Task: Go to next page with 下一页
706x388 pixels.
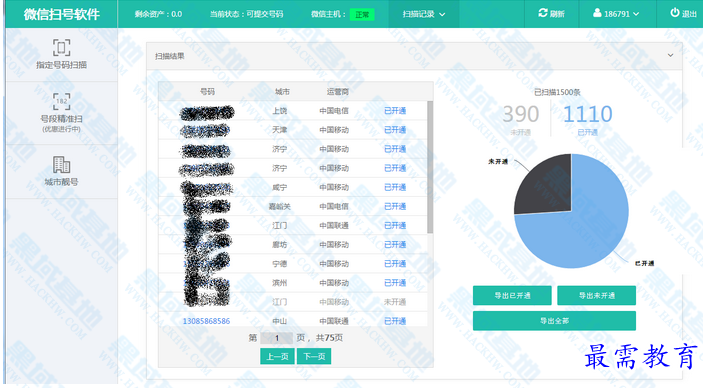Action: (x=314, y=356)
